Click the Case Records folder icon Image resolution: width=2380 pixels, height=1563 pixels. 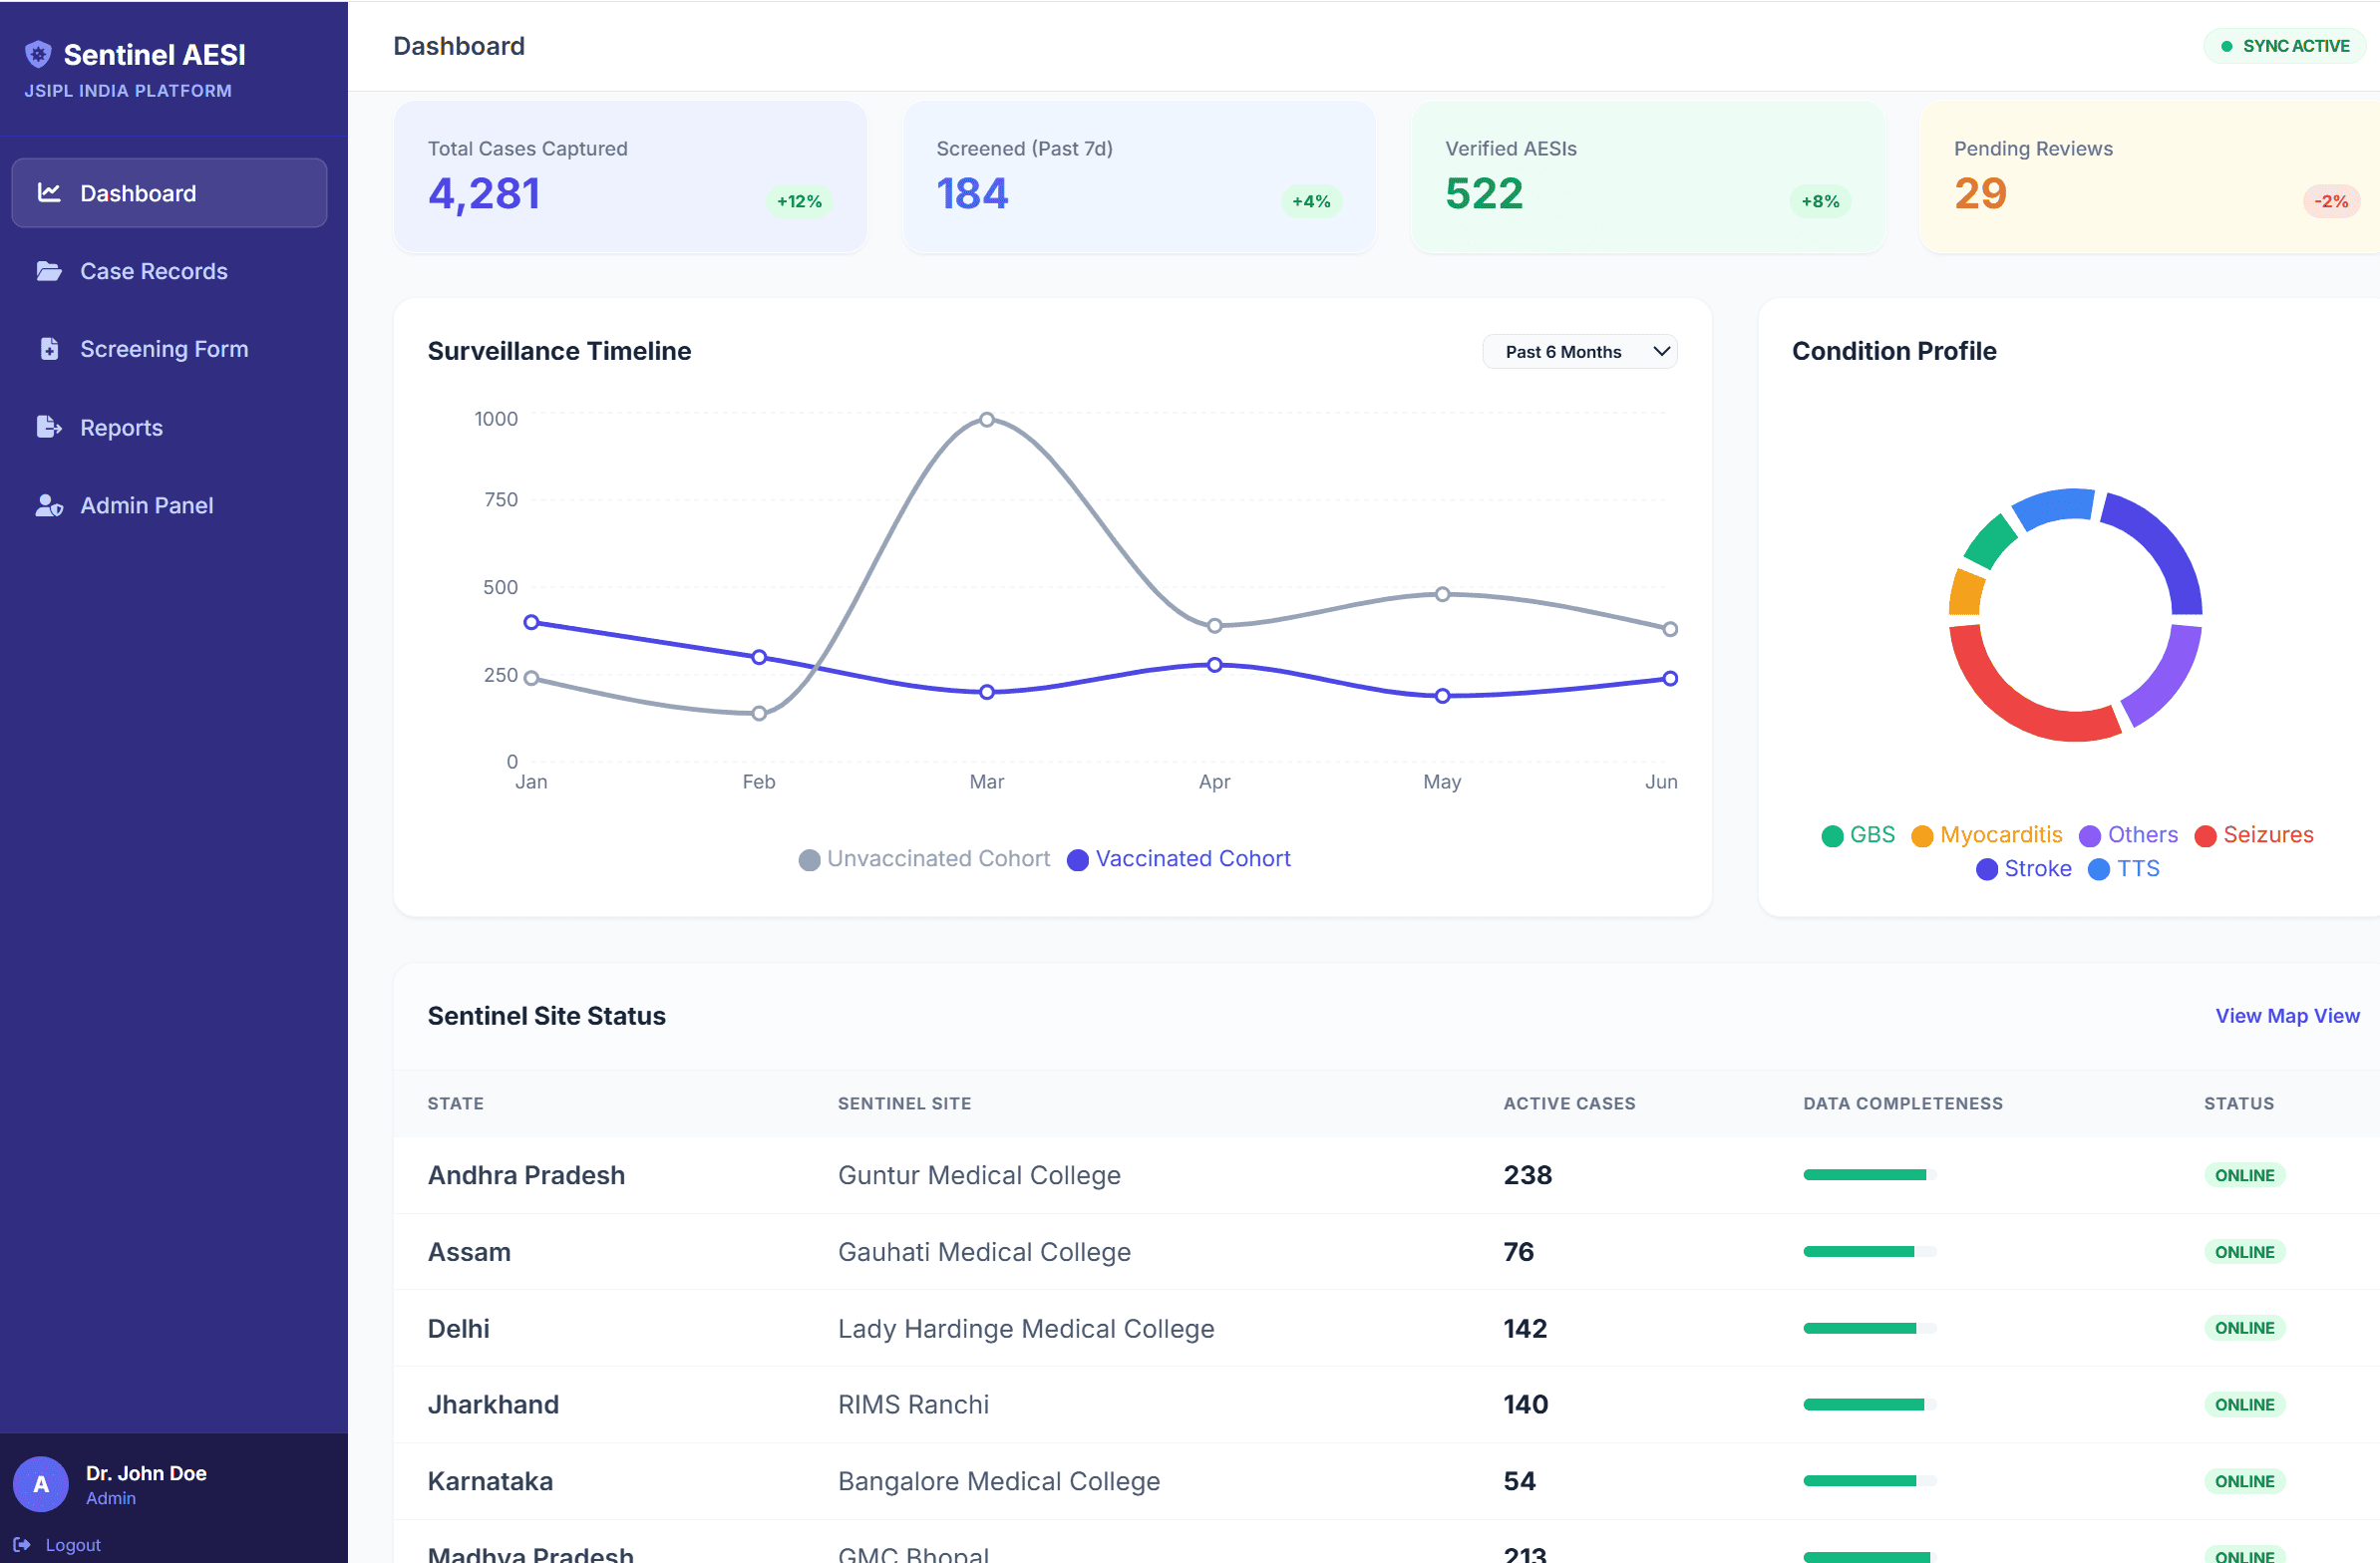click(x=49, y=271)
